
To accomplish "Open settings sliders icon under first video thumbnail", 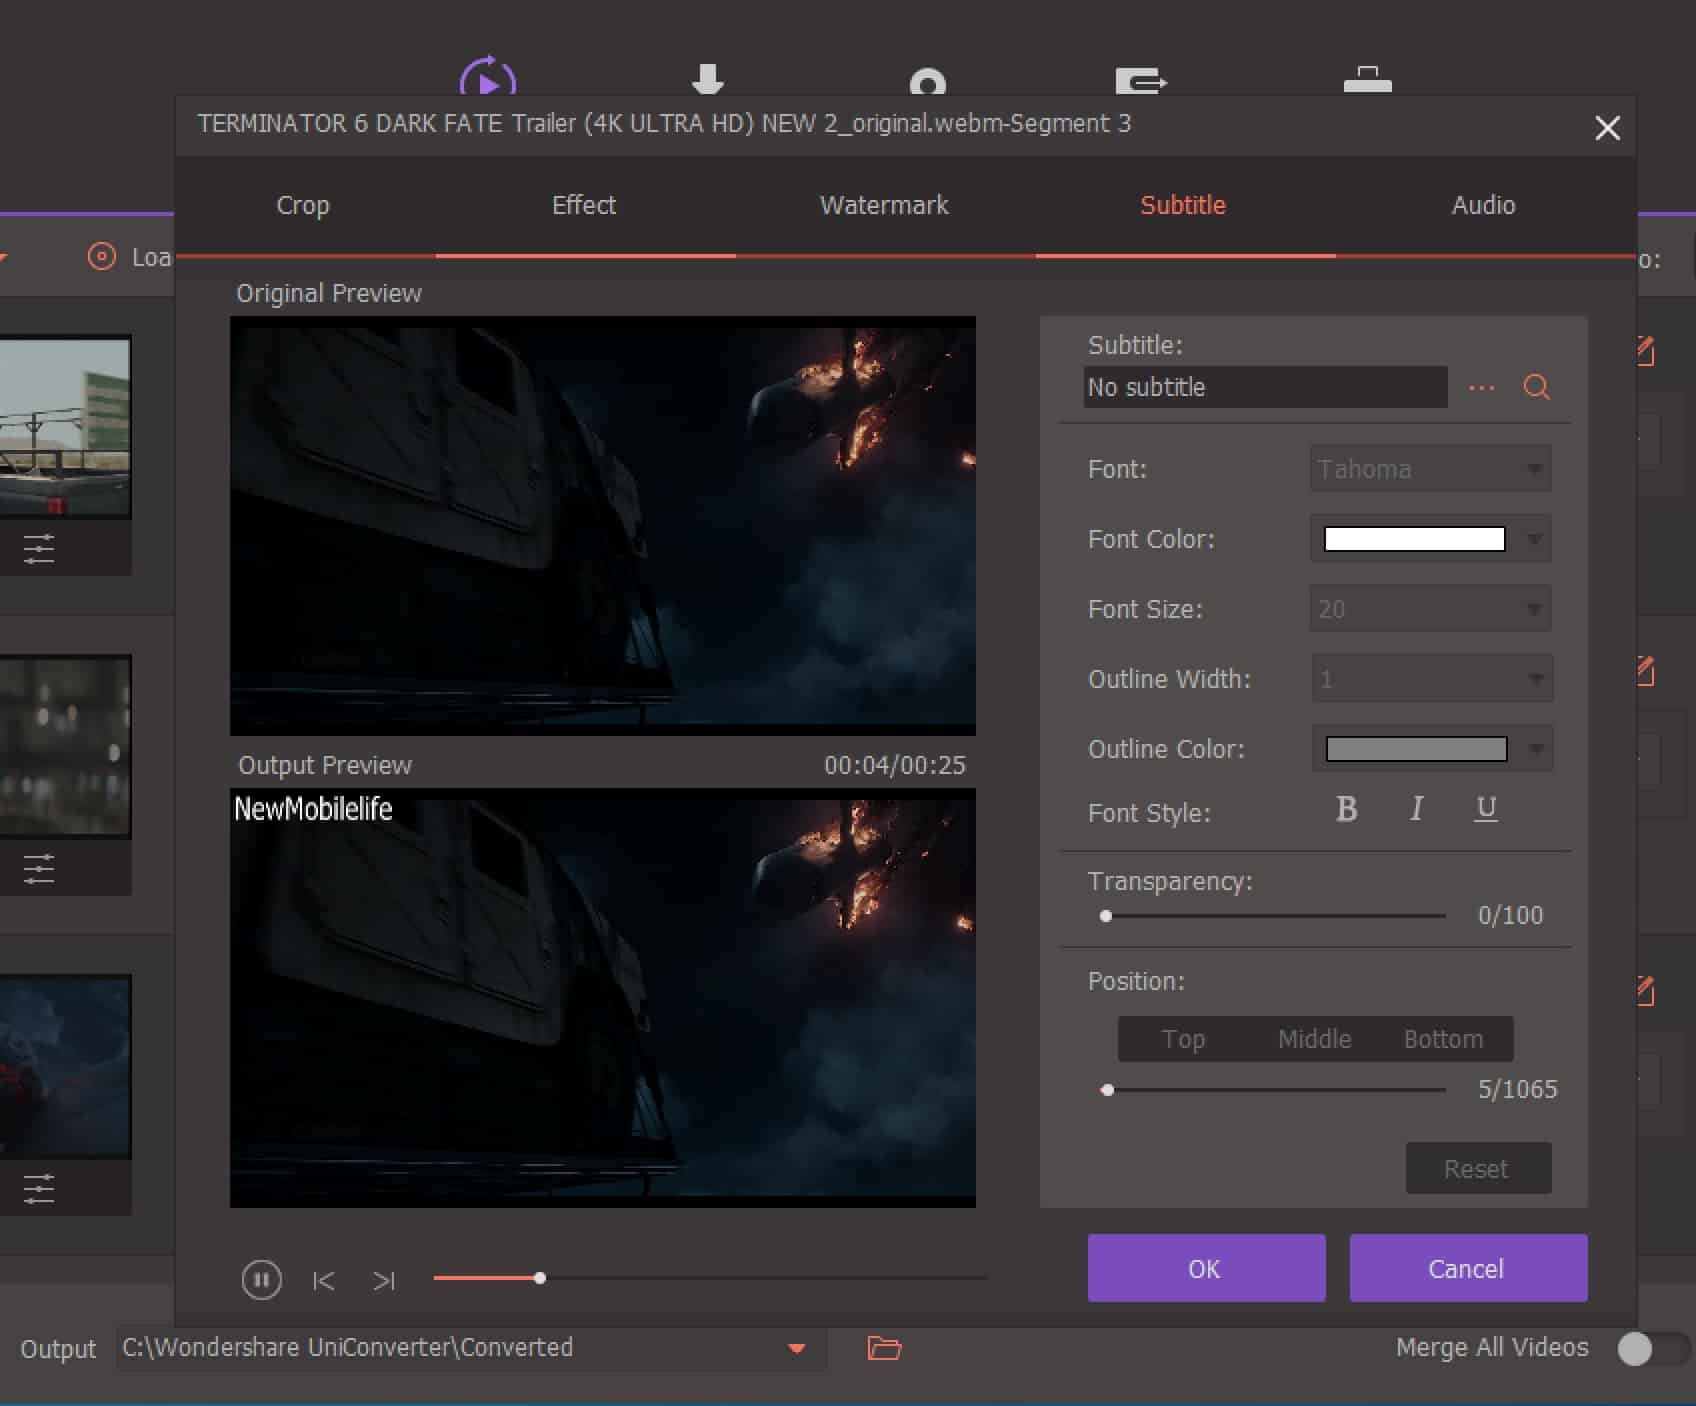I will point(39,549).
